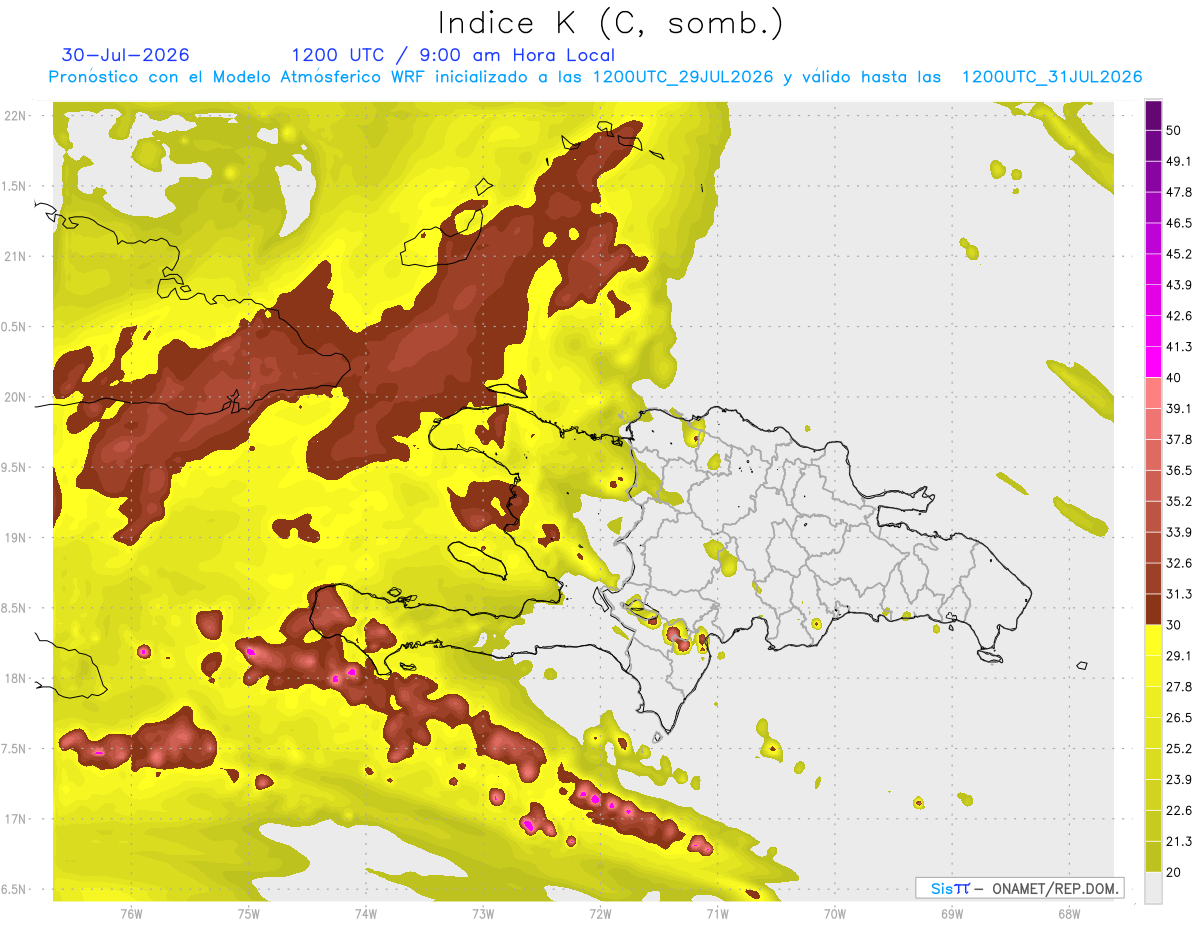Click the colorbar value "25.2"
Screen dimensions: 1200x927
pyautogui.click(x=1179, y=748)
